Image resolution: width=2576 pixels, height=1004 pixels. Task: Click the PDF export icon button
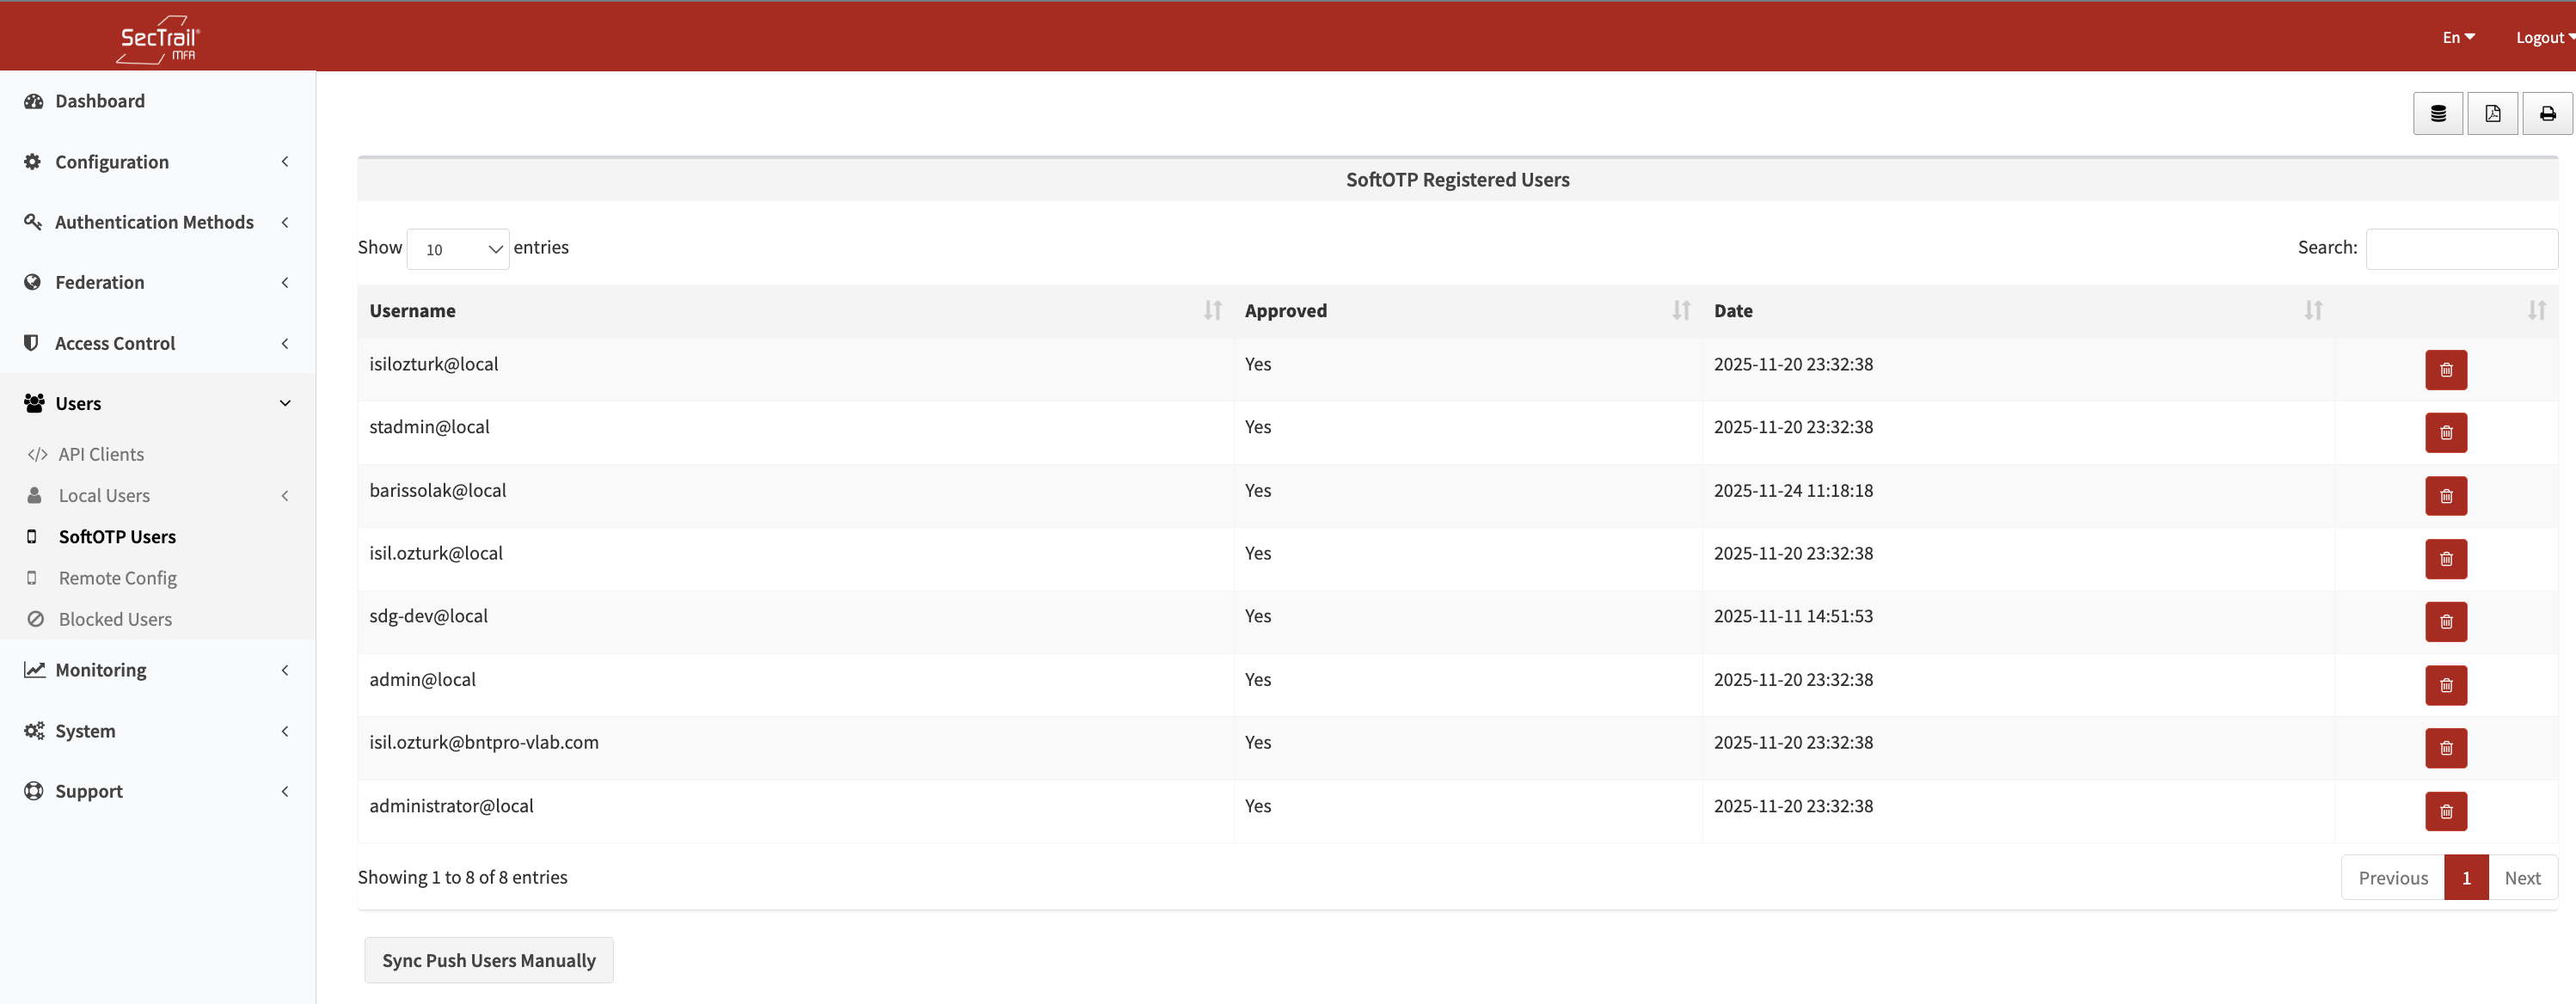pyautogui.click(x=2492, y=114)
